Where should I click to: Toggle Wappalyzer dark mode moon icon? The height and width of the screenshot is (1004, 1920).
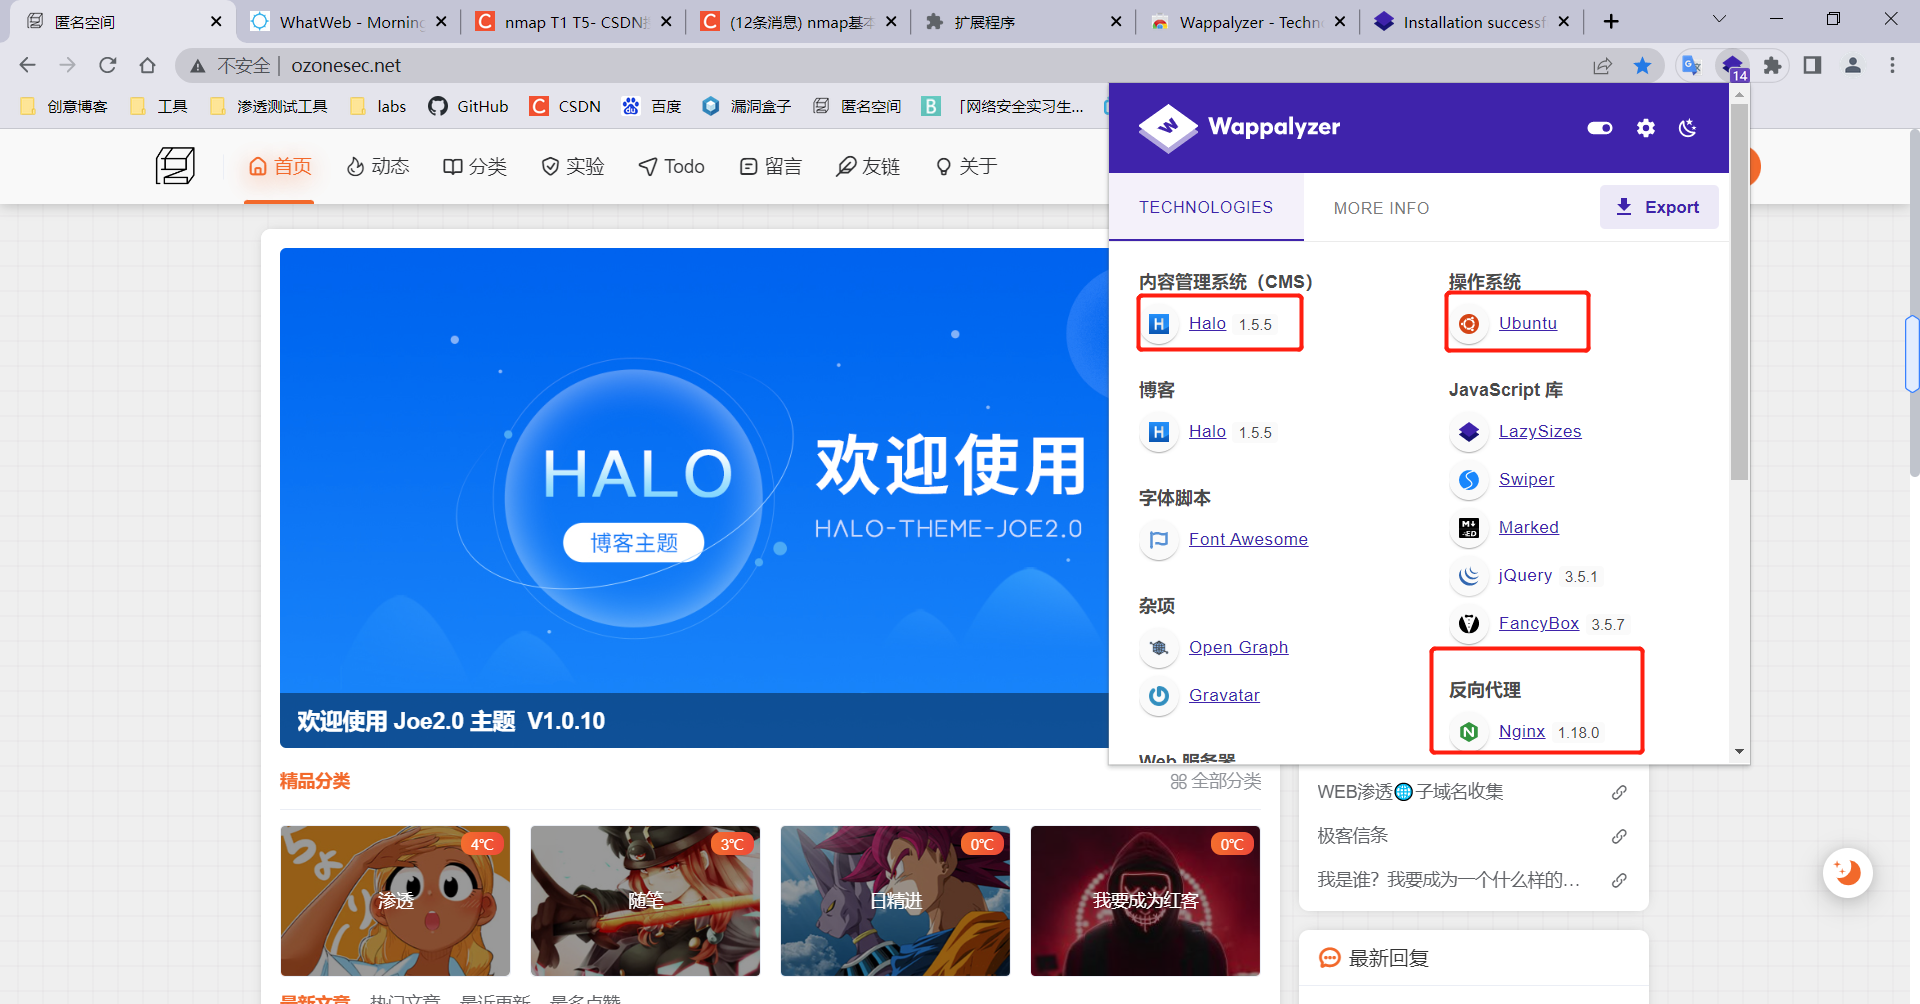[1688, 128]
